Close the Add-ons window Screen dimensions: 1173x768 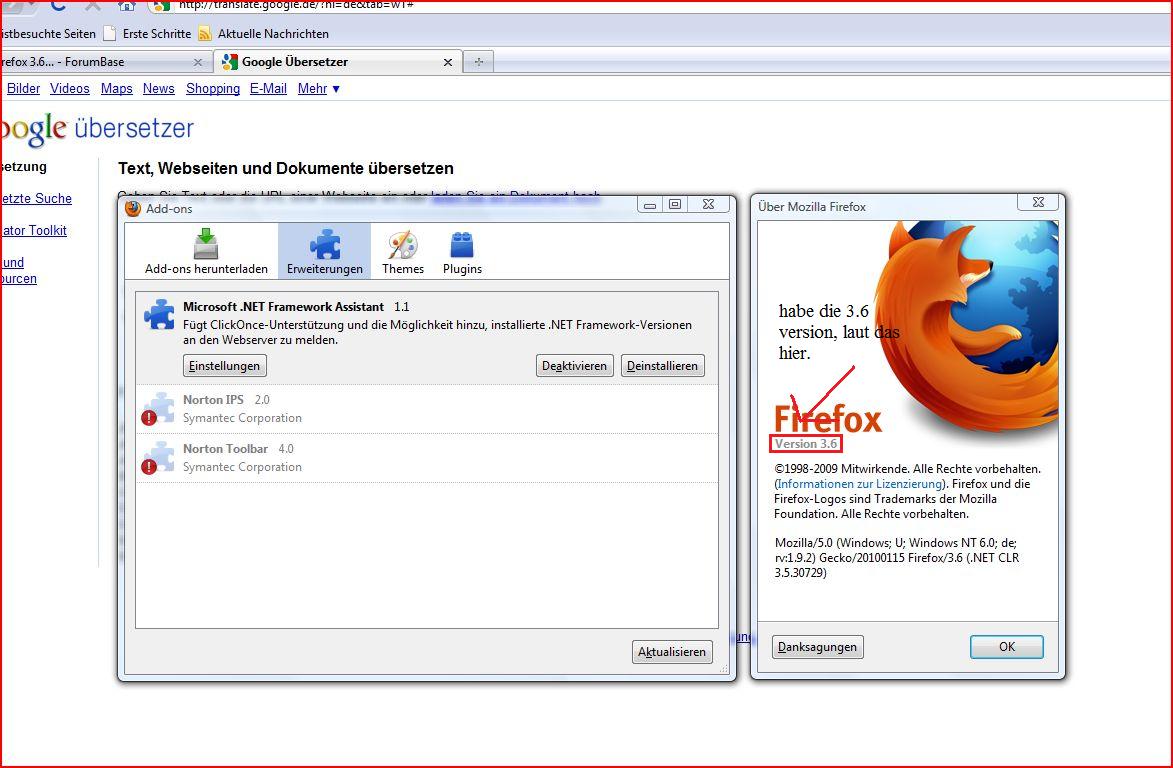(708, 204)
